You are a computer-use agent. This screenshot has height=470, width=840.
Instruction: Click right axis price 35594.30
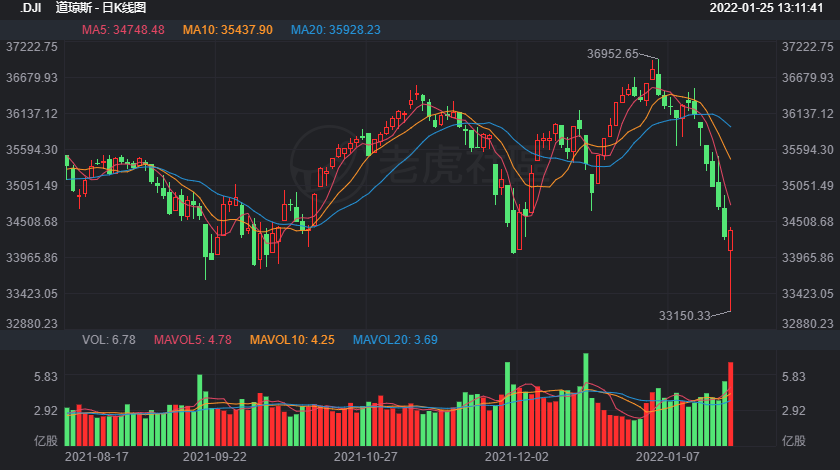(808, 150)
